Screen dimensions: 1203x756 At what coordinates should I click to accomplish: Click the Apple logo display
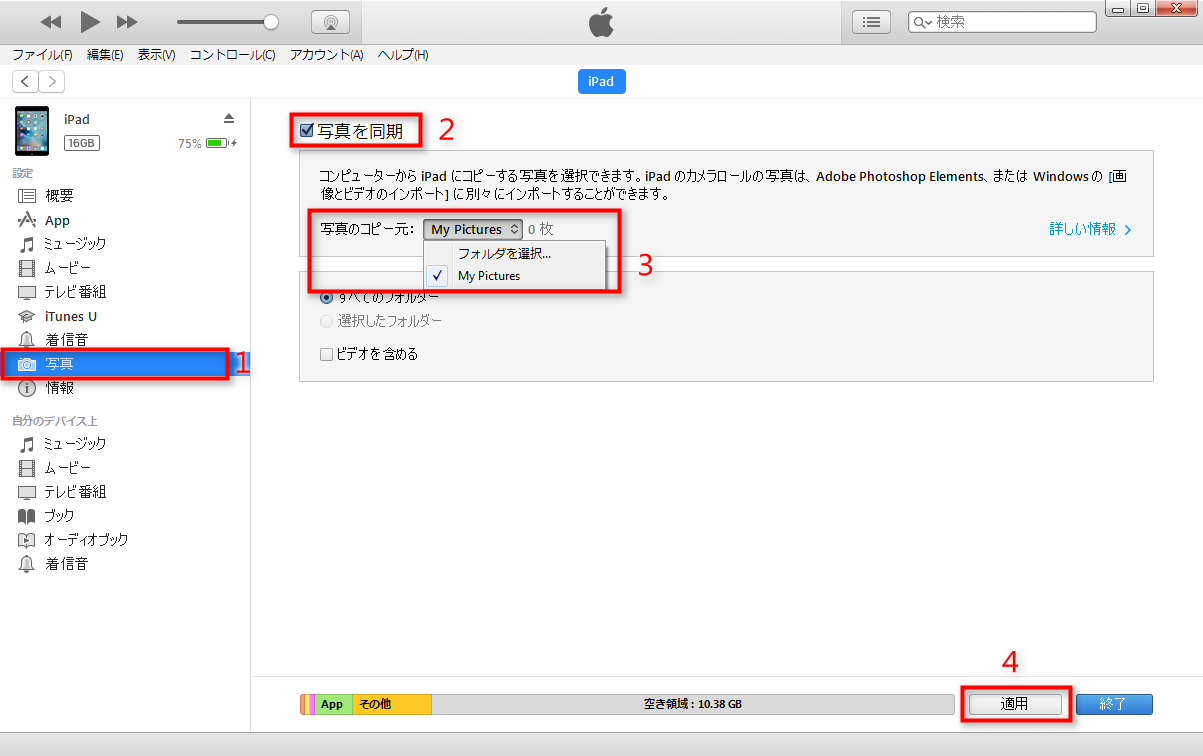click(601, 22)
